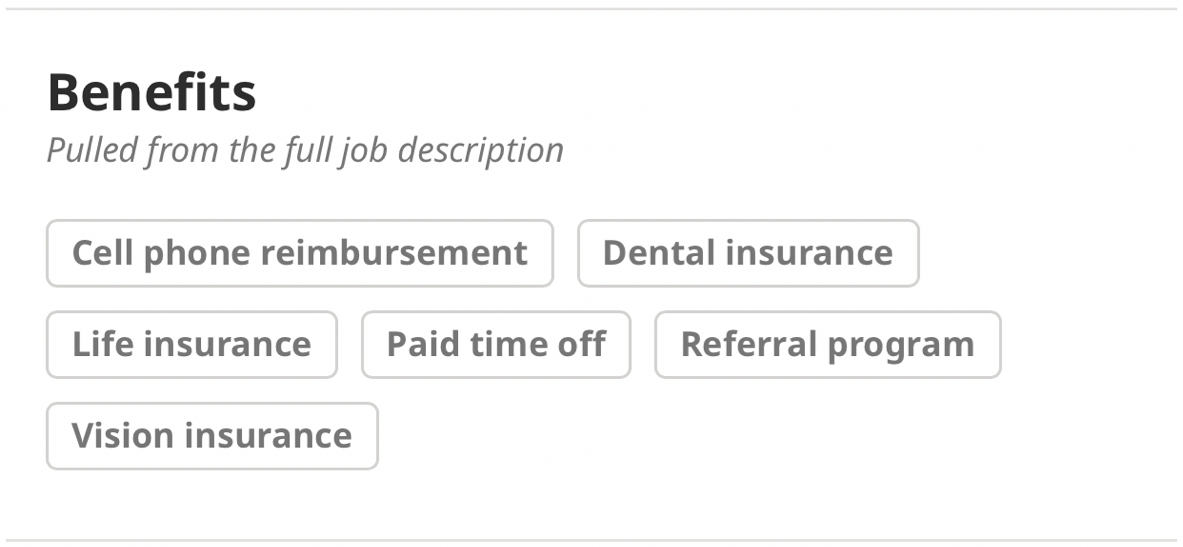Image resolution: width=1183 pixels, height=547 pixels.
Task: Select the Paid time off chip
Action: click(x=495, y=345)
